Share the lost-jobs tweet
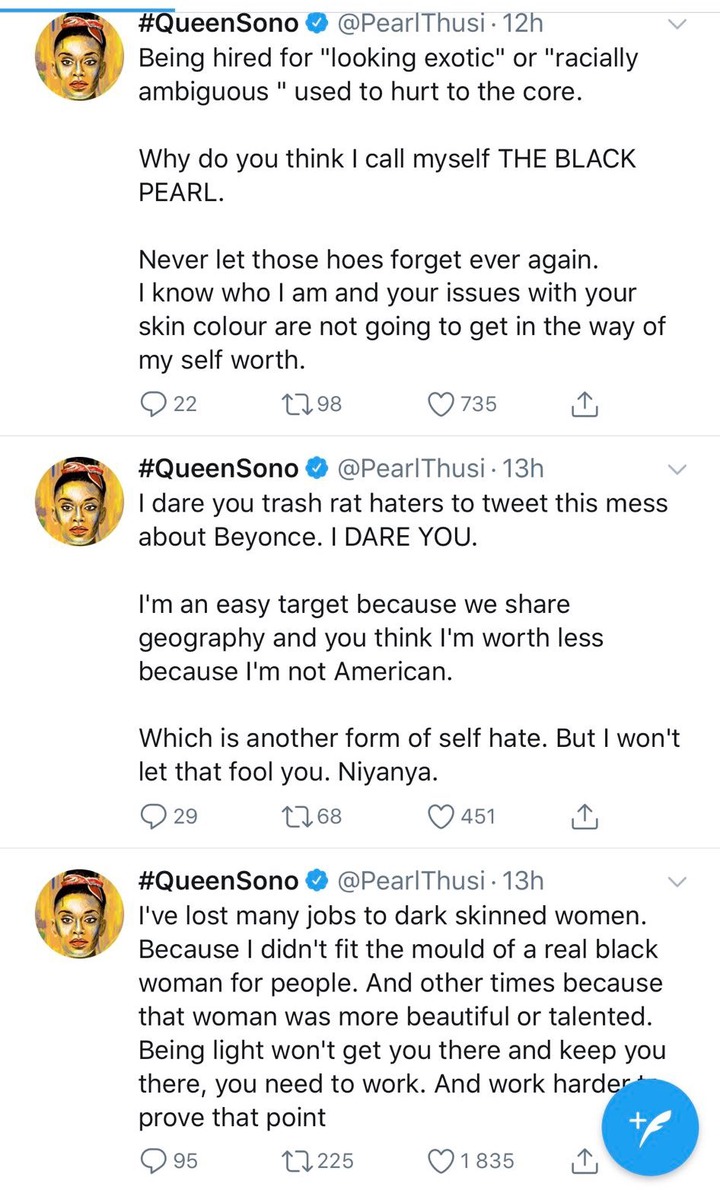Viewport: 720px width, 1190px height. coord(585,1161)
